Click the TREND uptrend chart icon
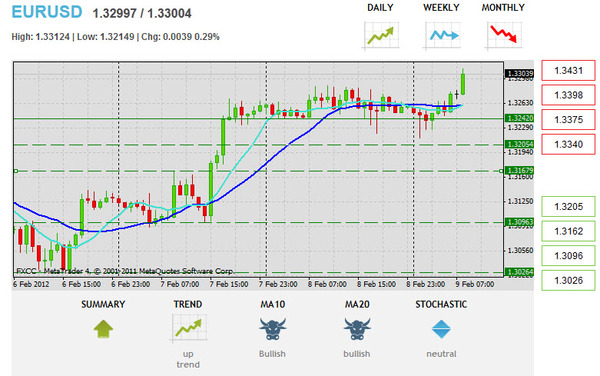This screenshot has height=376, width=600. [188, 328]
